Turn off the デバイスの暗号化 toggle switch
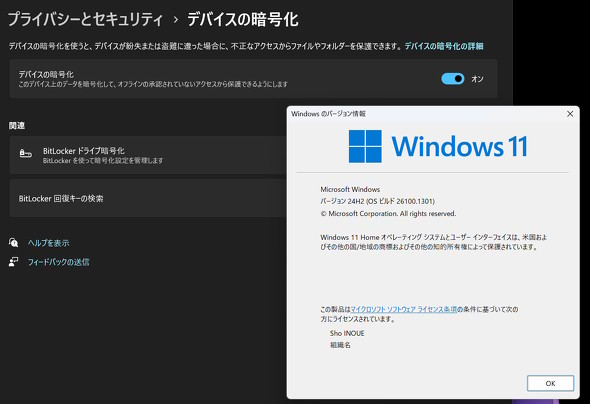 coord(453,79)
